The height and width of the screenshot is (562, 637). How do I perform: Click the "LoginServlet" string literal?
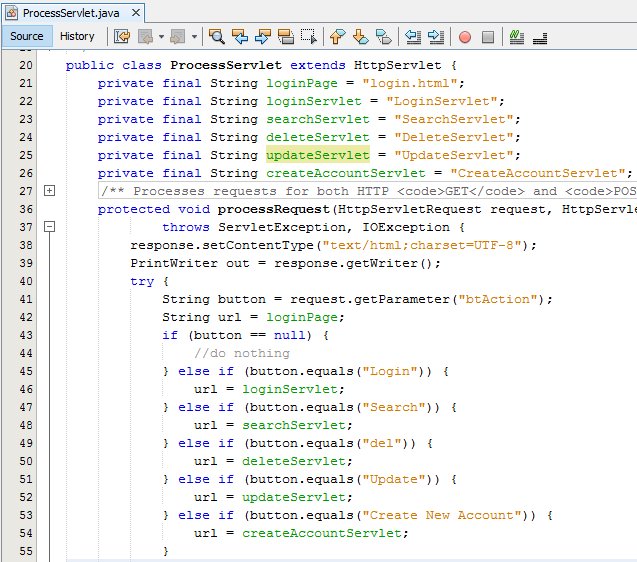click(442, 101)
